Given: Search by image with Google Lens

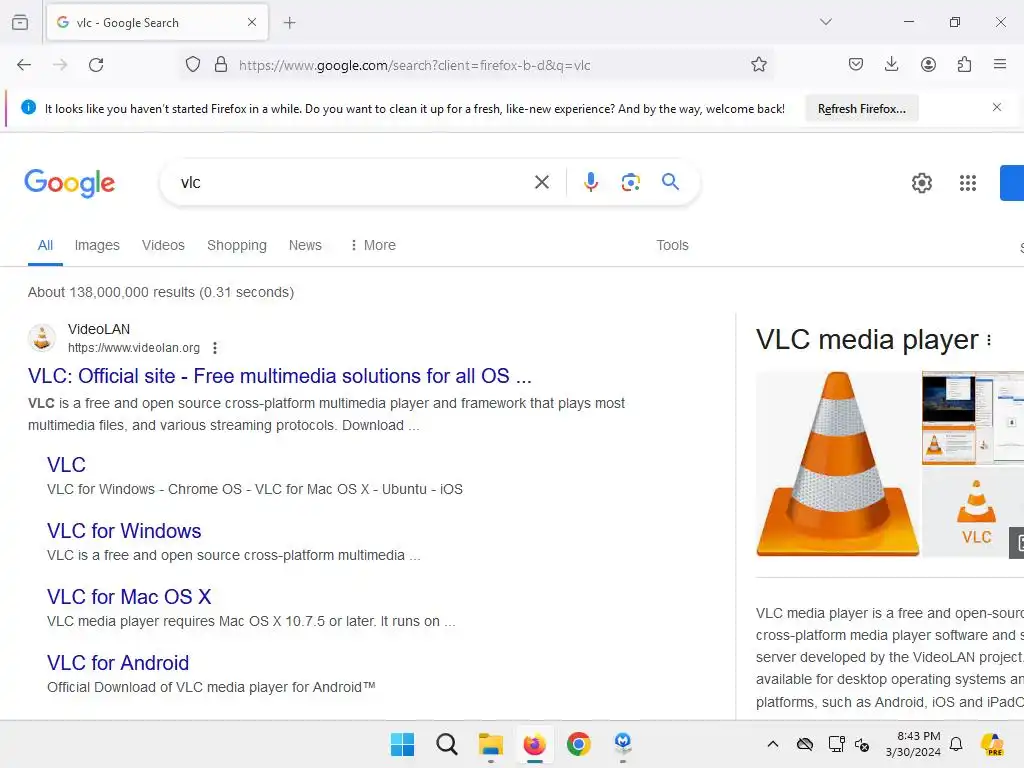Looking at the screenshot, I should click(630, 182).
